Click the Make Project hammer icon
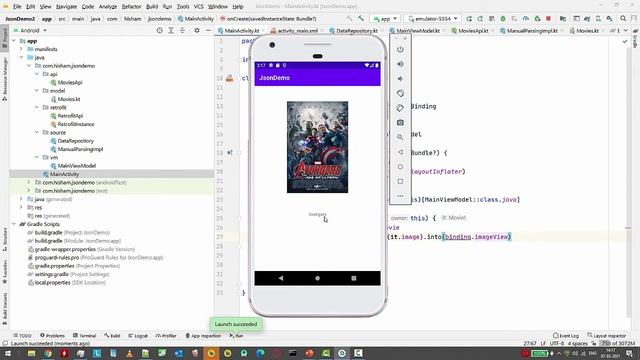640x360 pixels. click(361, 18)
